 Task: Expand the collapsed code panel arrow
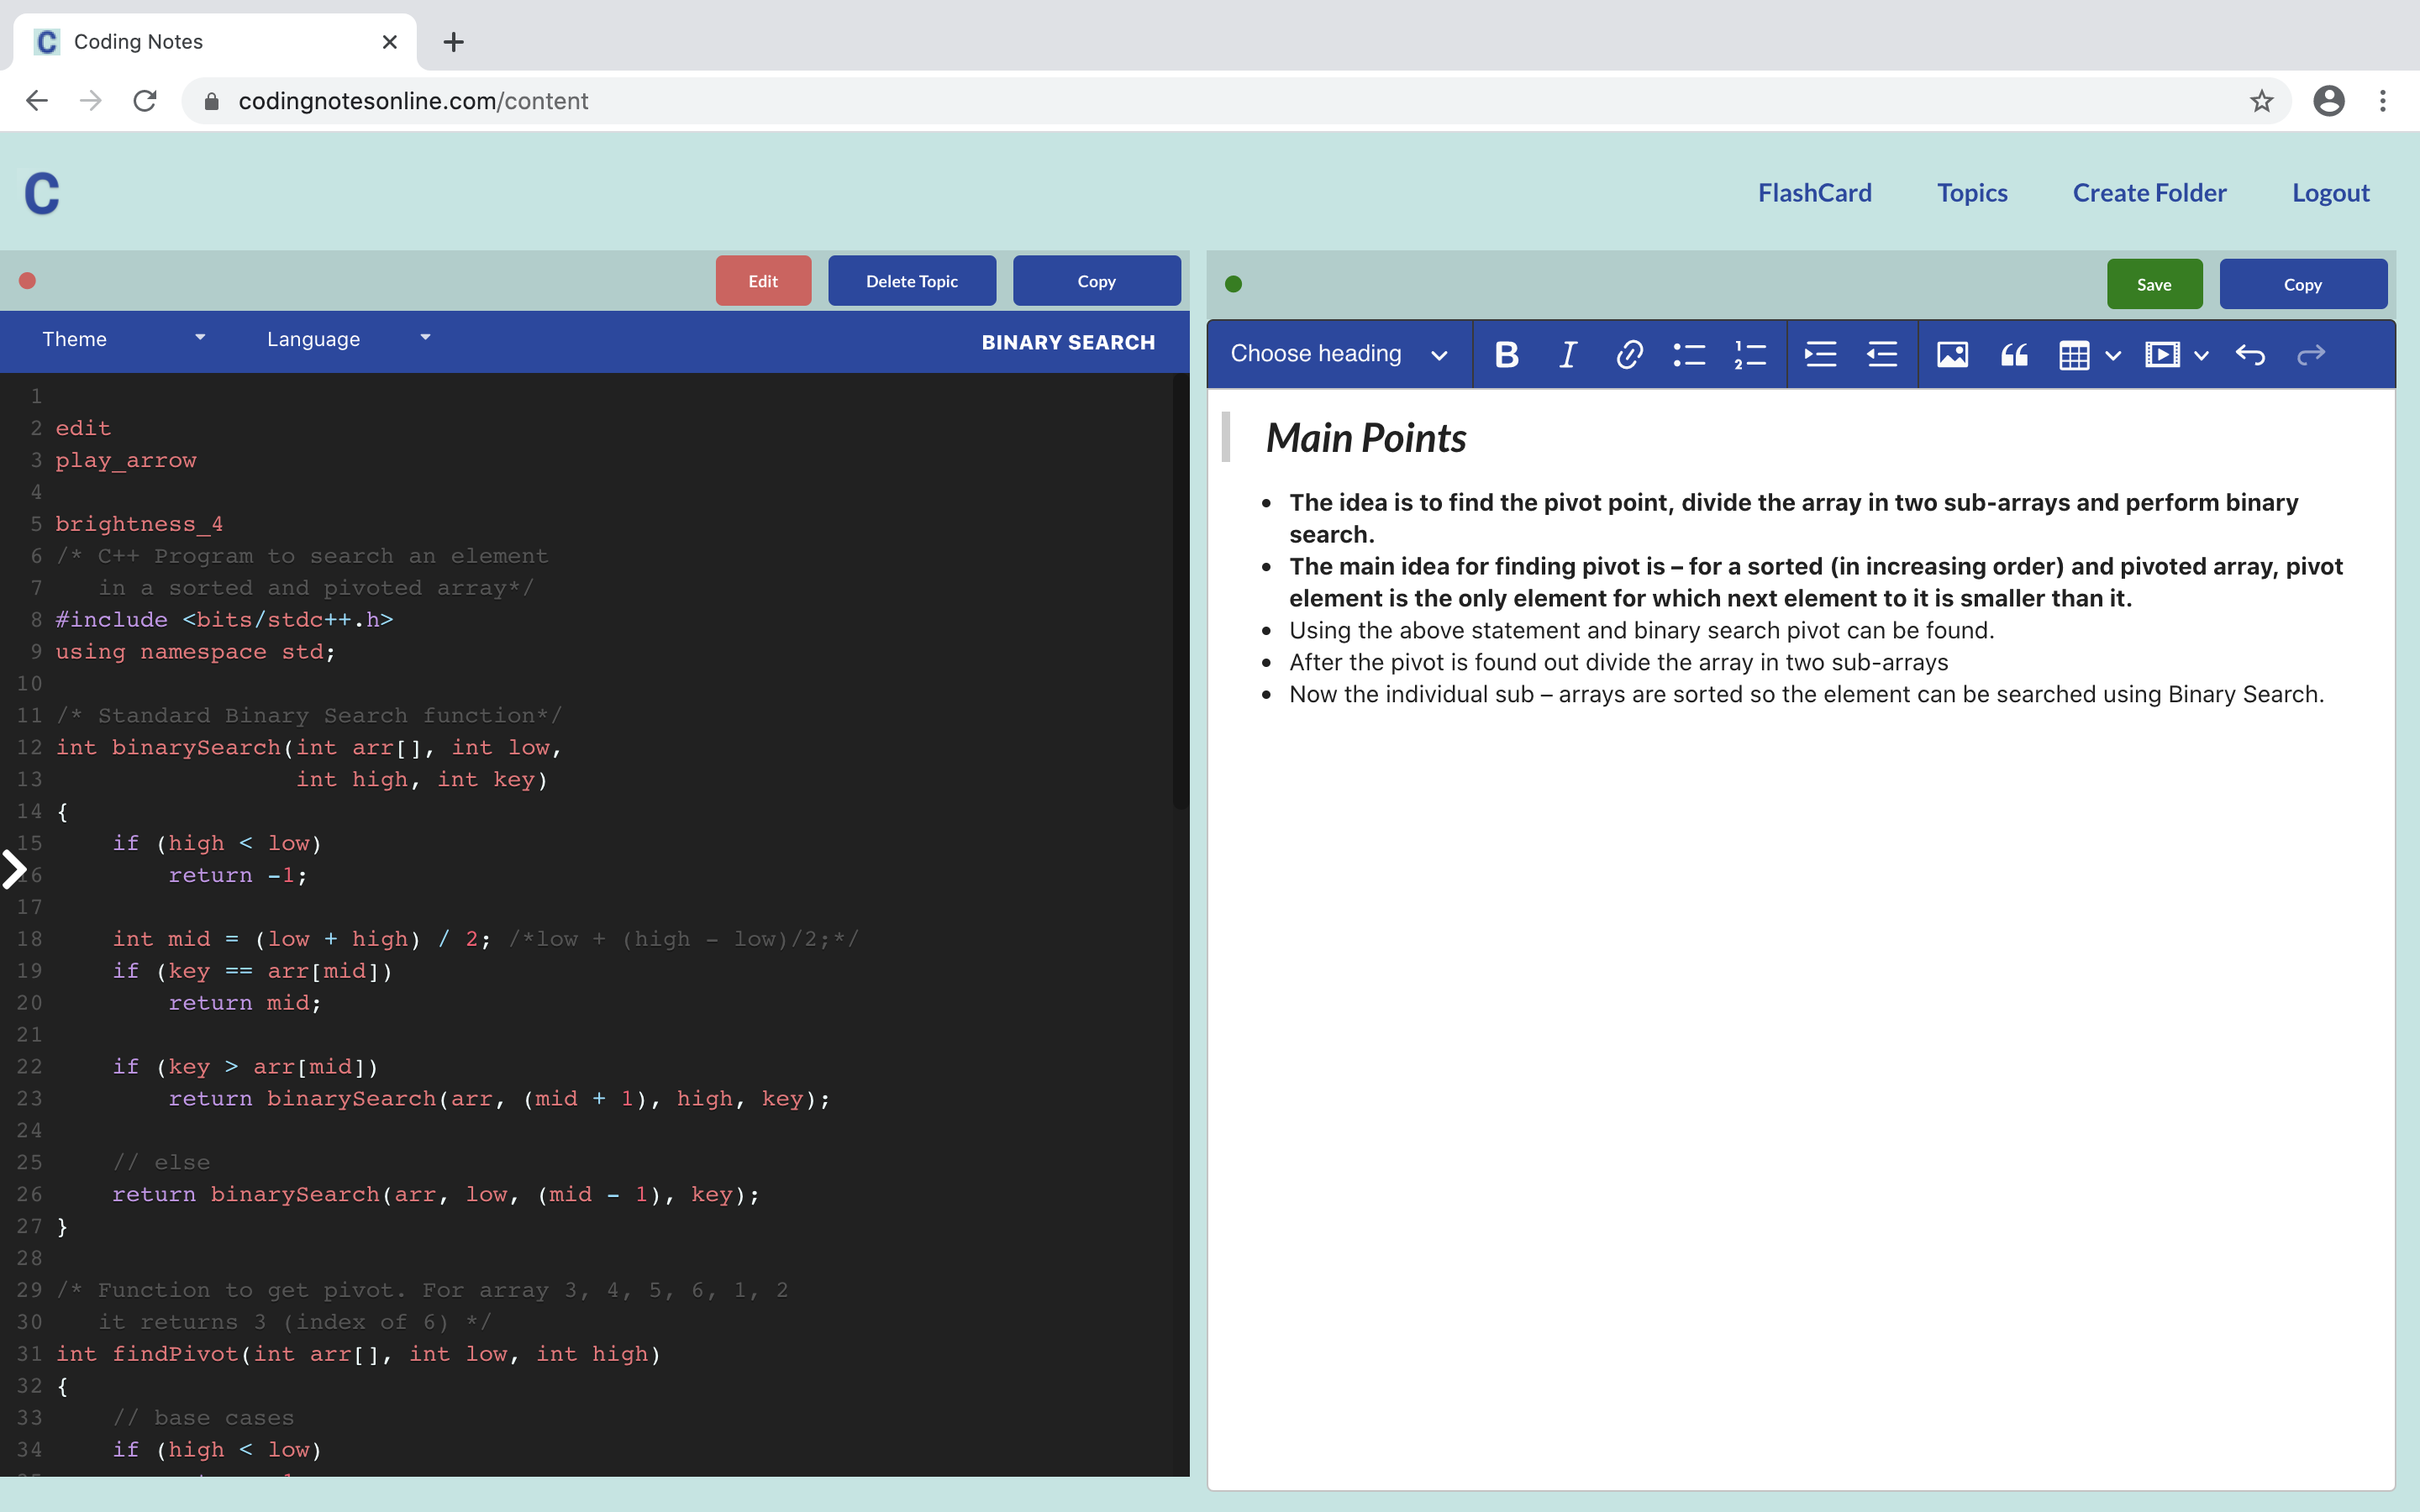coord(15,869)
